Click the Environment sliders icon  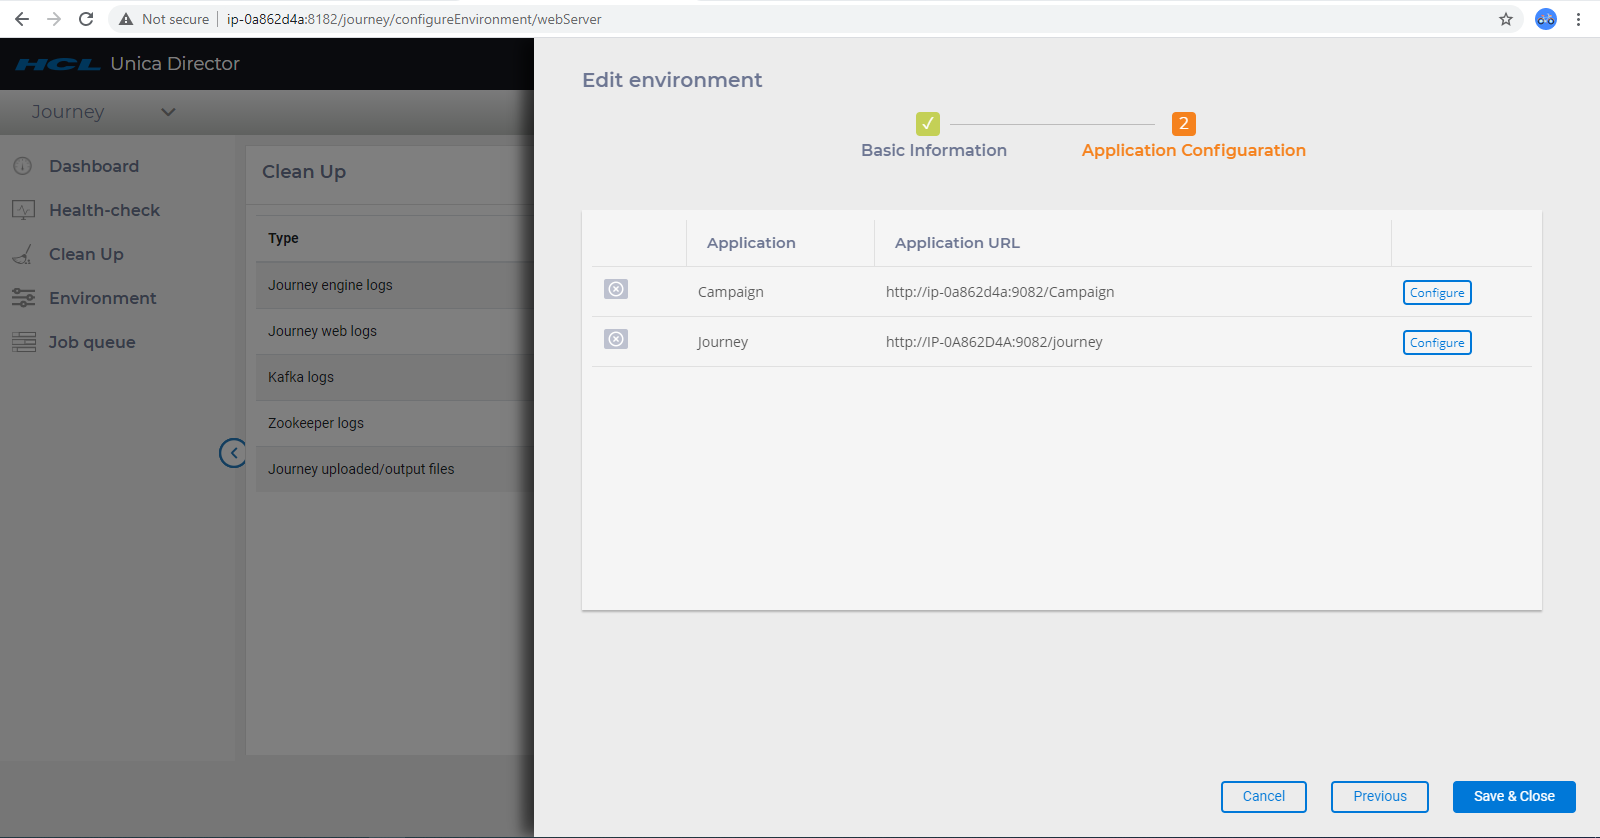pyautogui.click(x=23, y=298)
